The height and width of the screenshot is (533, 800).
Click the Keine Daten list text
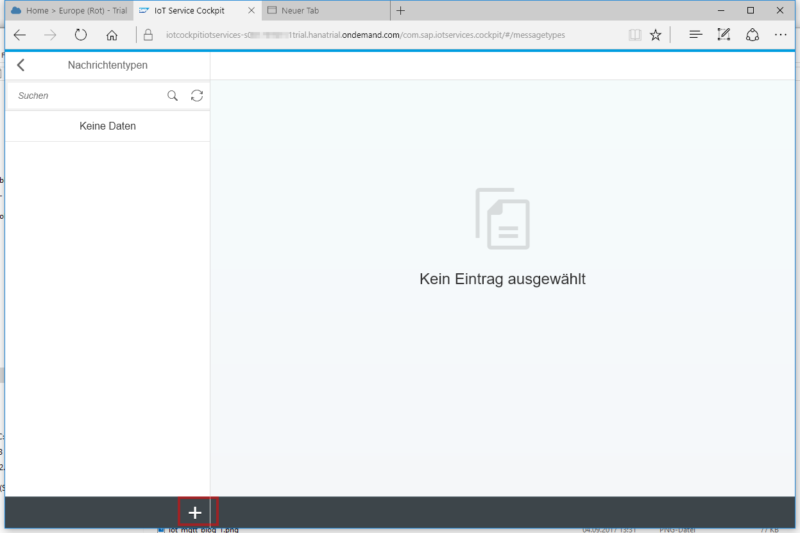(108, 126)
